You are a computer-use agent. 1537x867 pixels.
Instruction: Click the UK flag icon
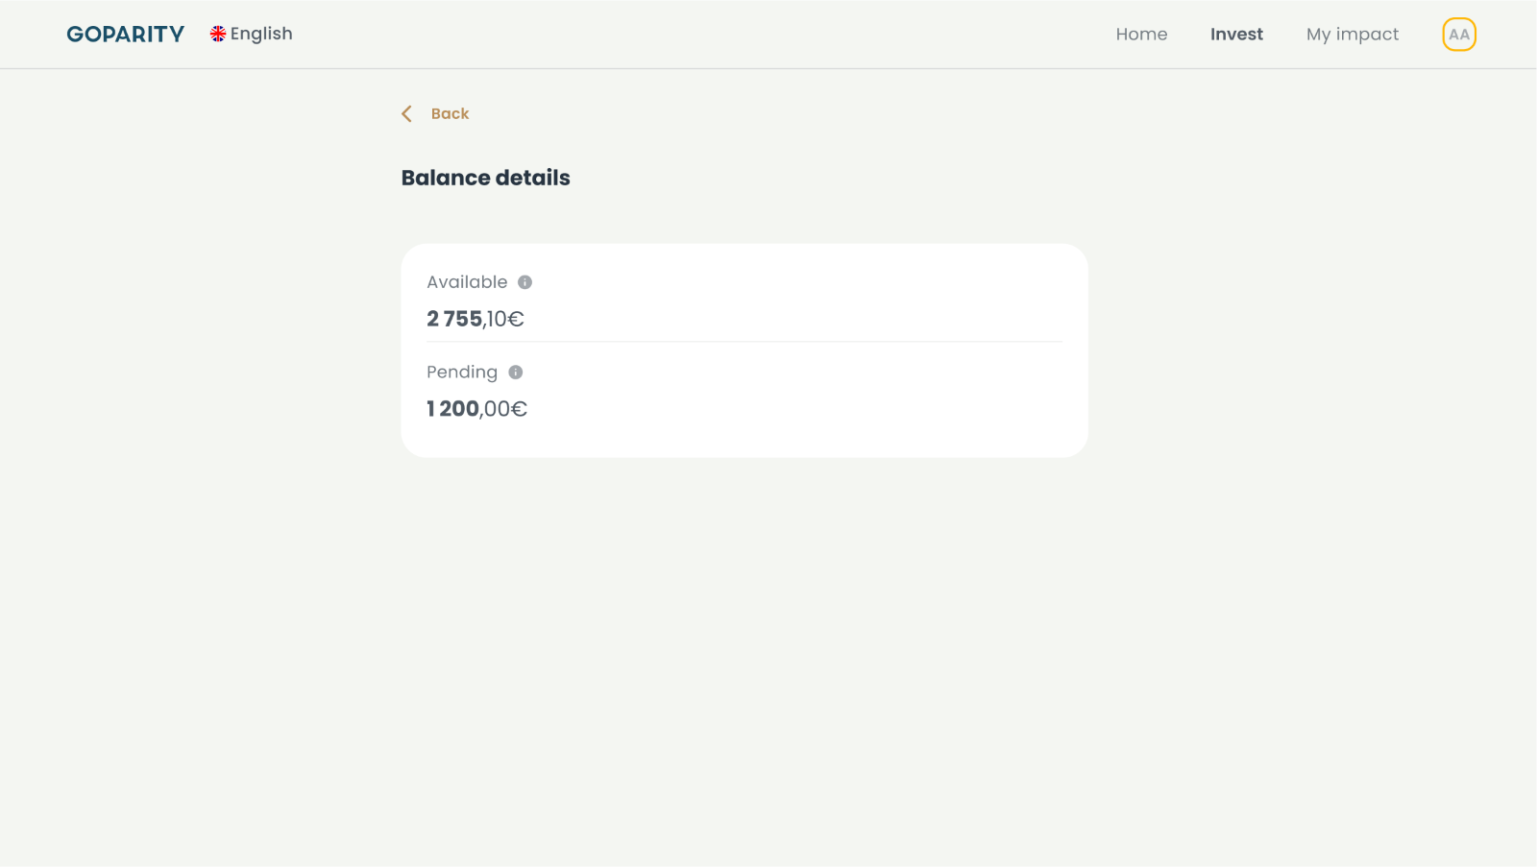pyautogui.click(x=217, y=34)
